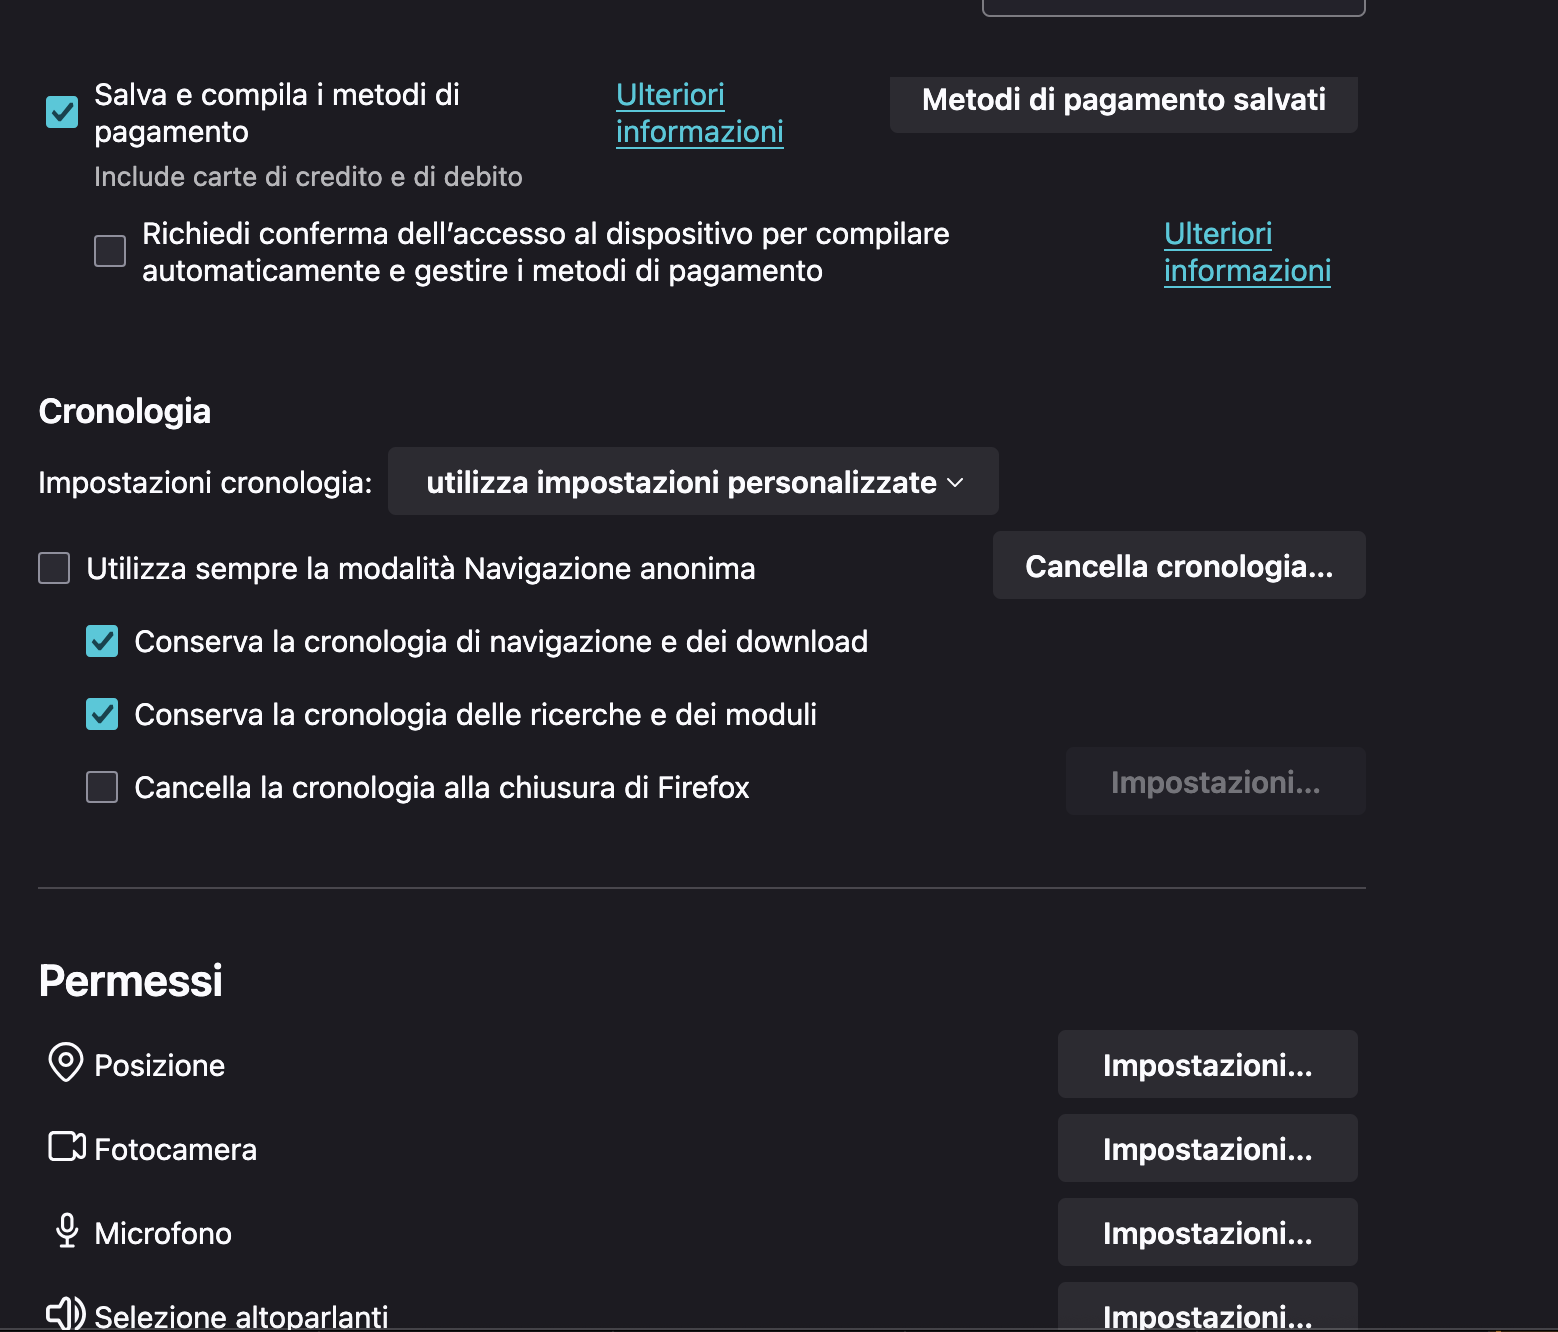Open Impostazioni for Posizione

tap(1207, 1065)
